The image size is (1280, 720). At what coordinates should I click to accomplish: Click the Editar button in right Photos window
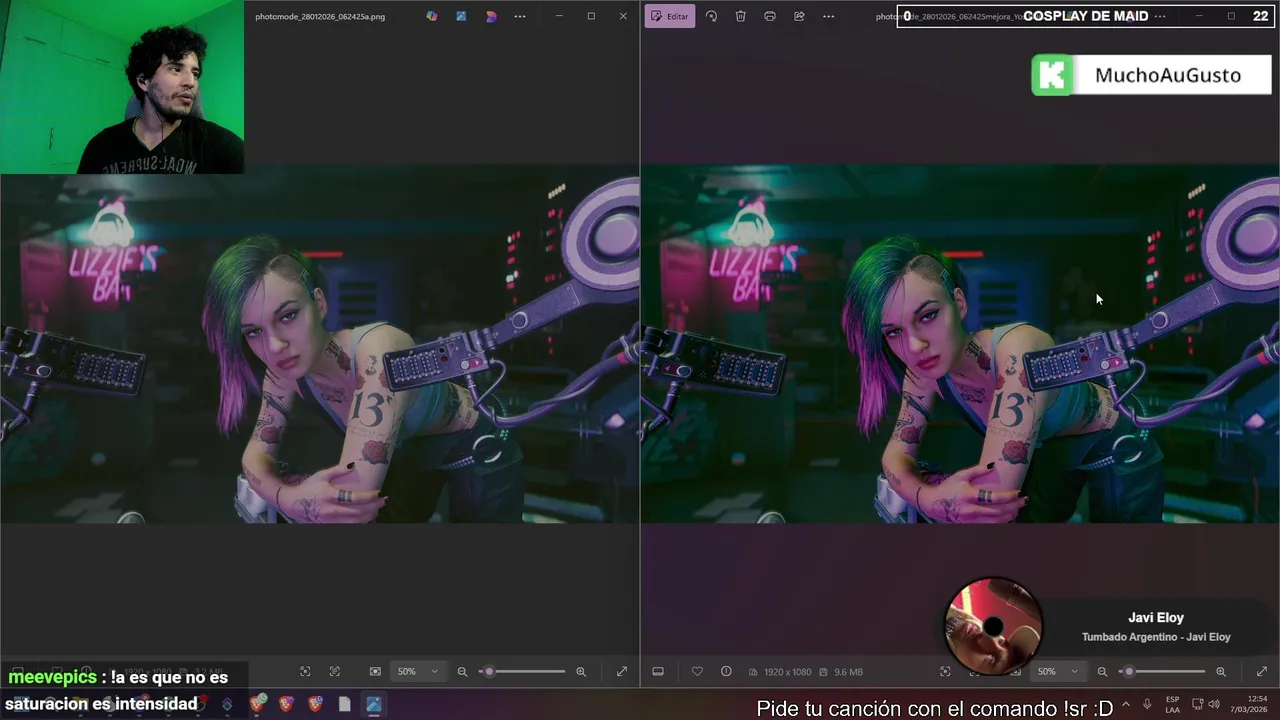tap(670, 16)
